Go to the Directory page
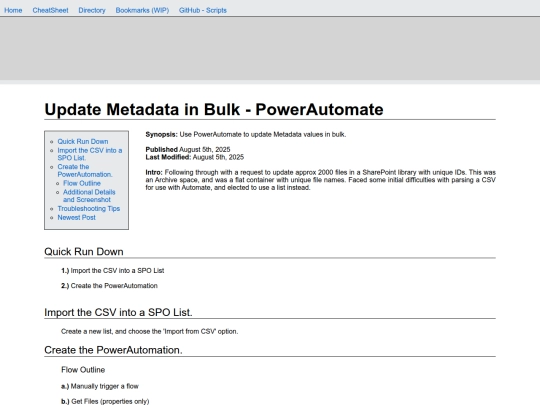Screen dimensions: 540x405 point(92,10)
